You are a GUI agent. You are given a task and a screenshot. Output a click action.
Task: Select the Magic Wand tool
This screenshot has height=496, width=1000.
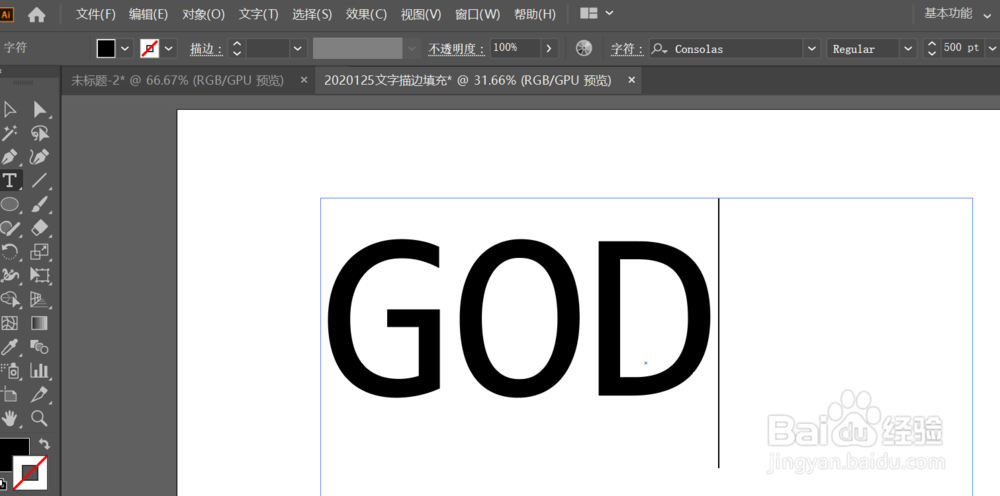coord(10,133)
